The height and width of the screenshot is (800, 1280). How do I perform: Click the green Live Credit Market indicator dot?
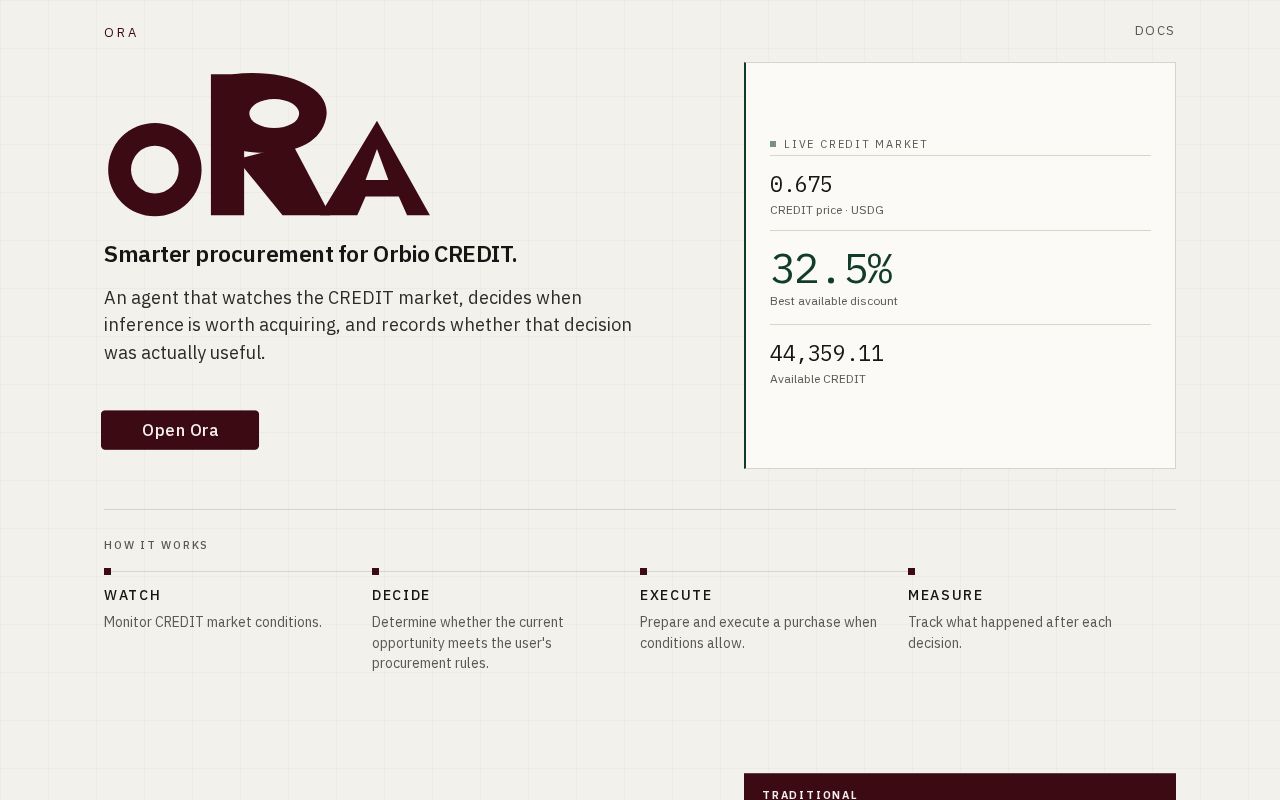(x=773, y=144)
